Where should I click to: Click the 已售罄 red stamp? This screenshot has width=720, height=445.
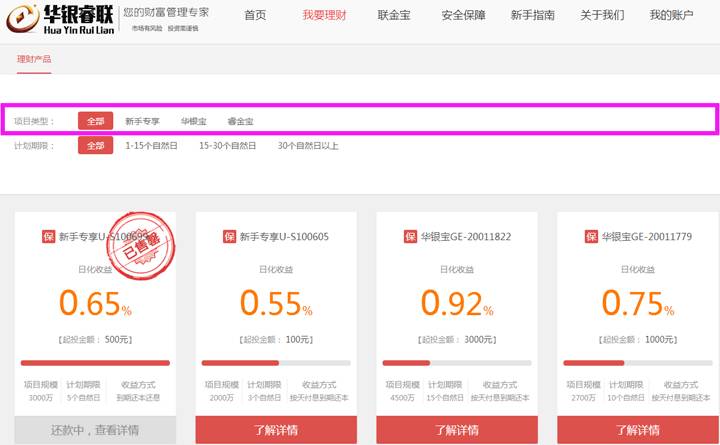141,246
